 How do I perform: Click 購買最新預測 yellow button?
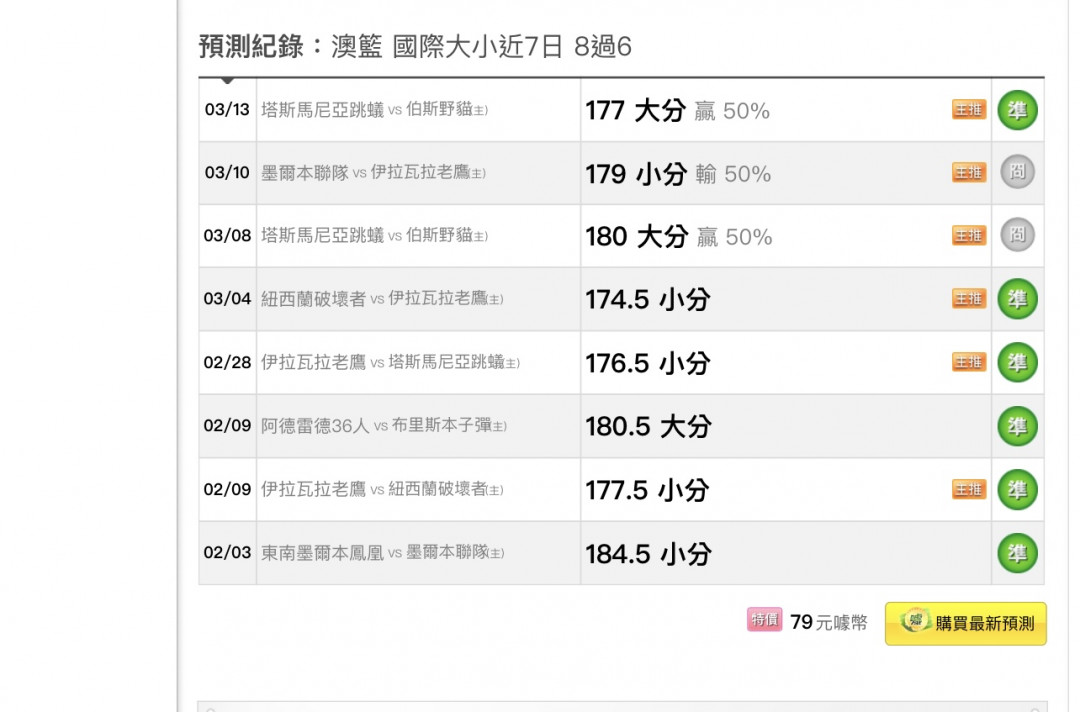(x=966, y=623)
